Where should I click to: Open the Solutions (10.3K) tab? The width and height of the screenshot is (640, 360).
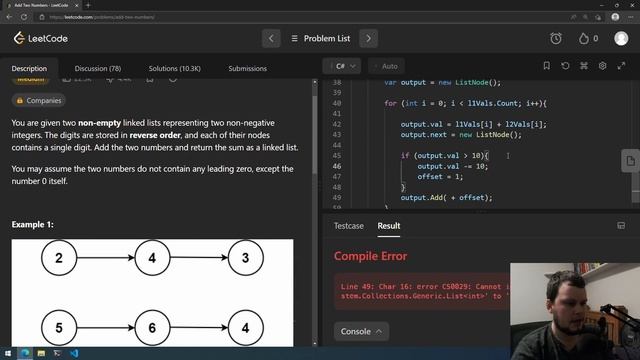coord(175,69)
